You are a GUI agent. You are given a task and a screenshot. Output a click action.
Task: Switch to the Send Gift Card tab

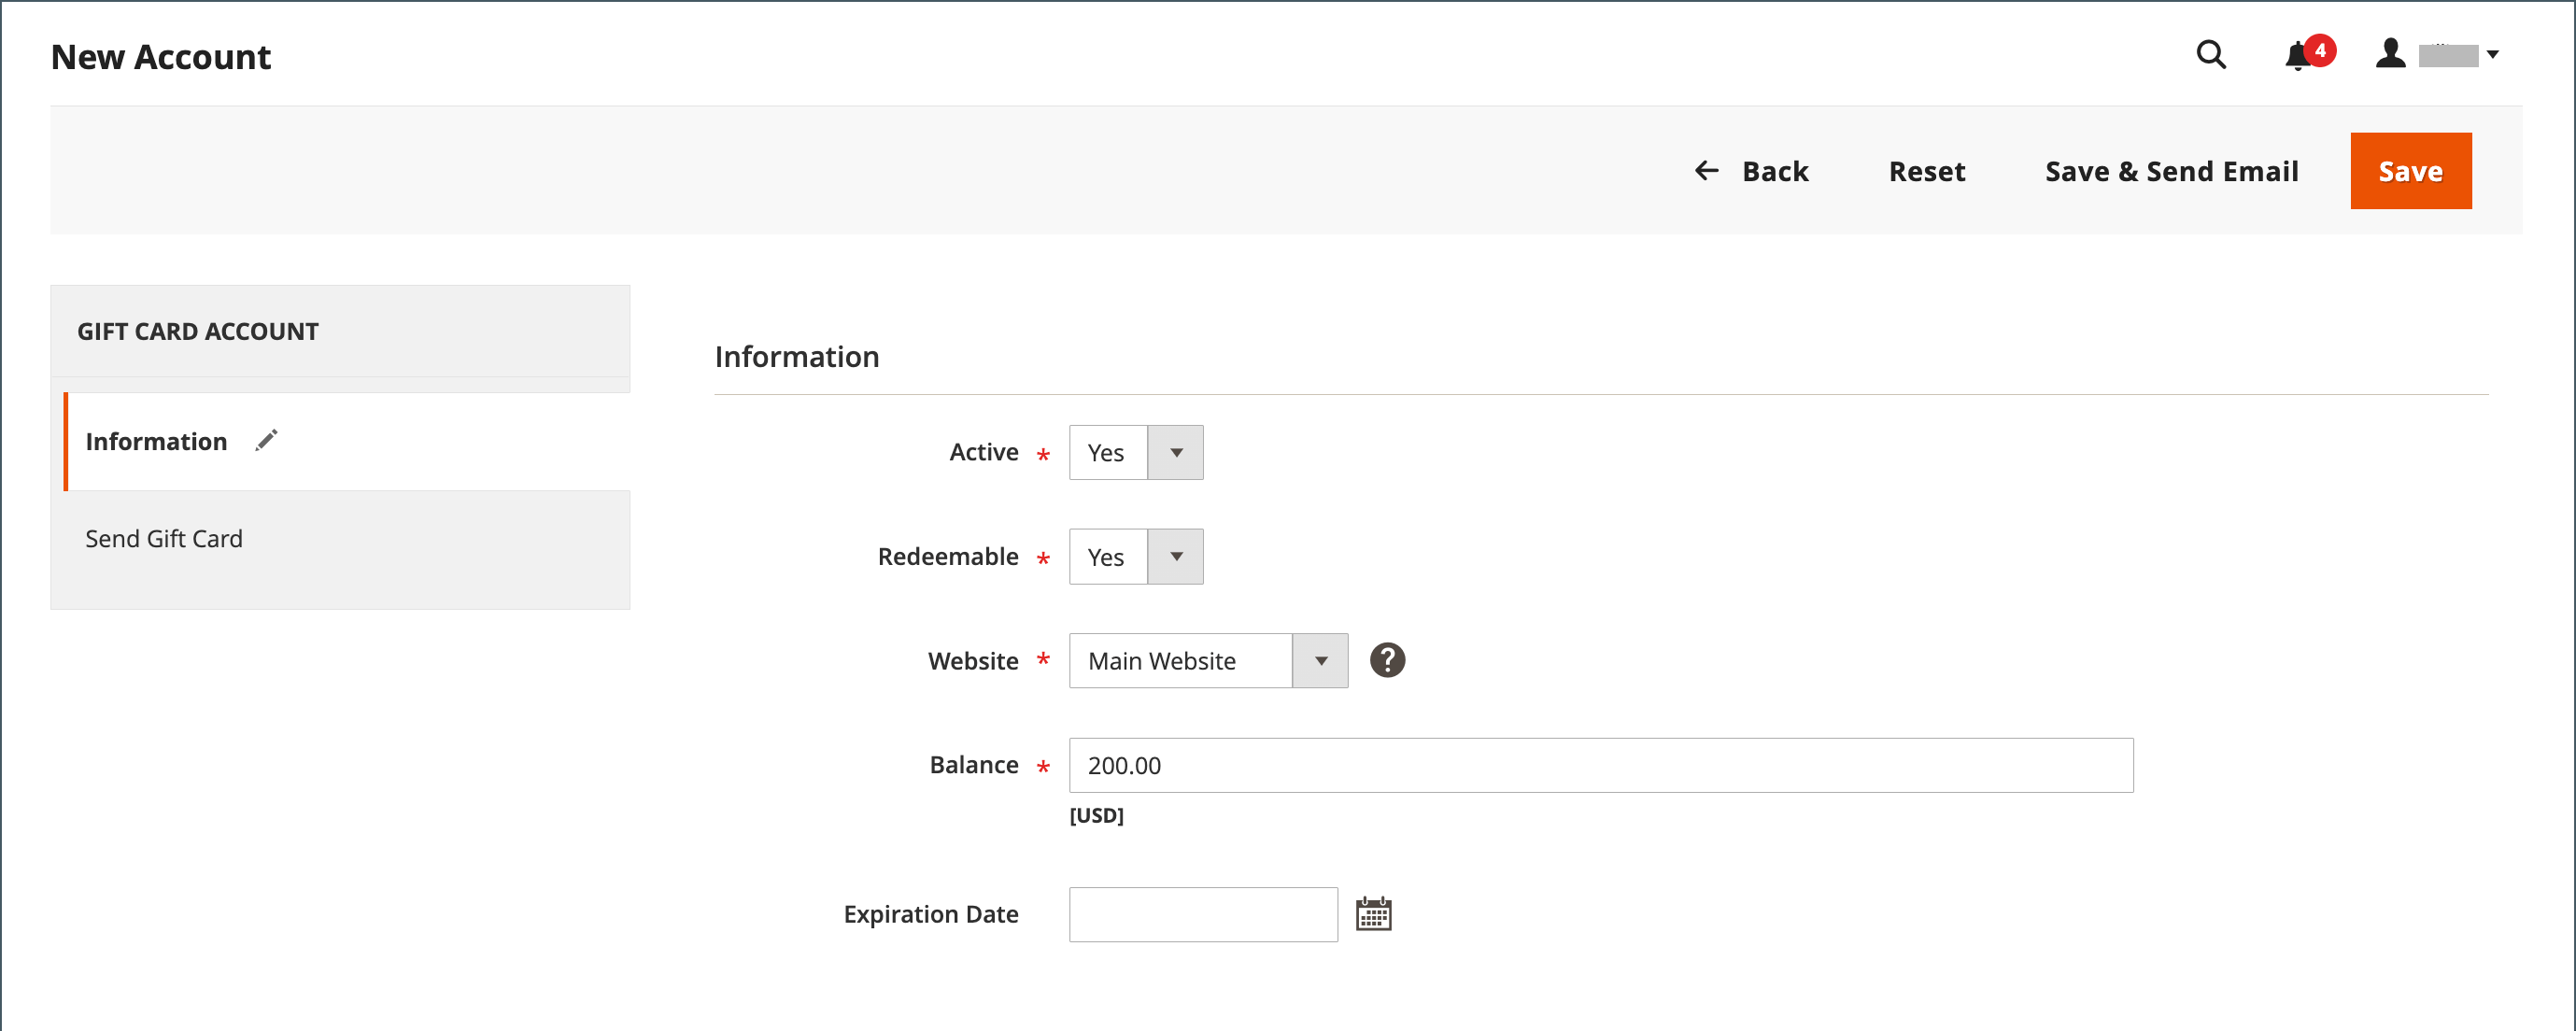coord(164,539)
